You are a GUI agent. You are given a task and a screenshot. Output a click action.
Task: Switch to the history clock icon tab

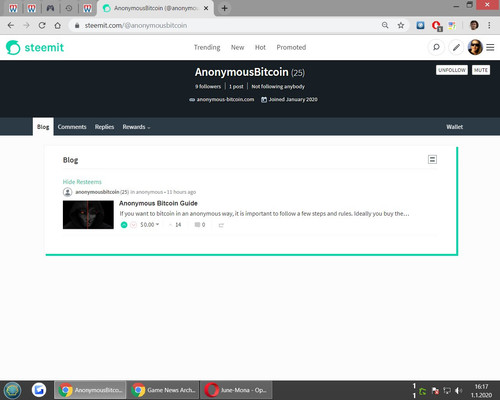click(69, 8)
